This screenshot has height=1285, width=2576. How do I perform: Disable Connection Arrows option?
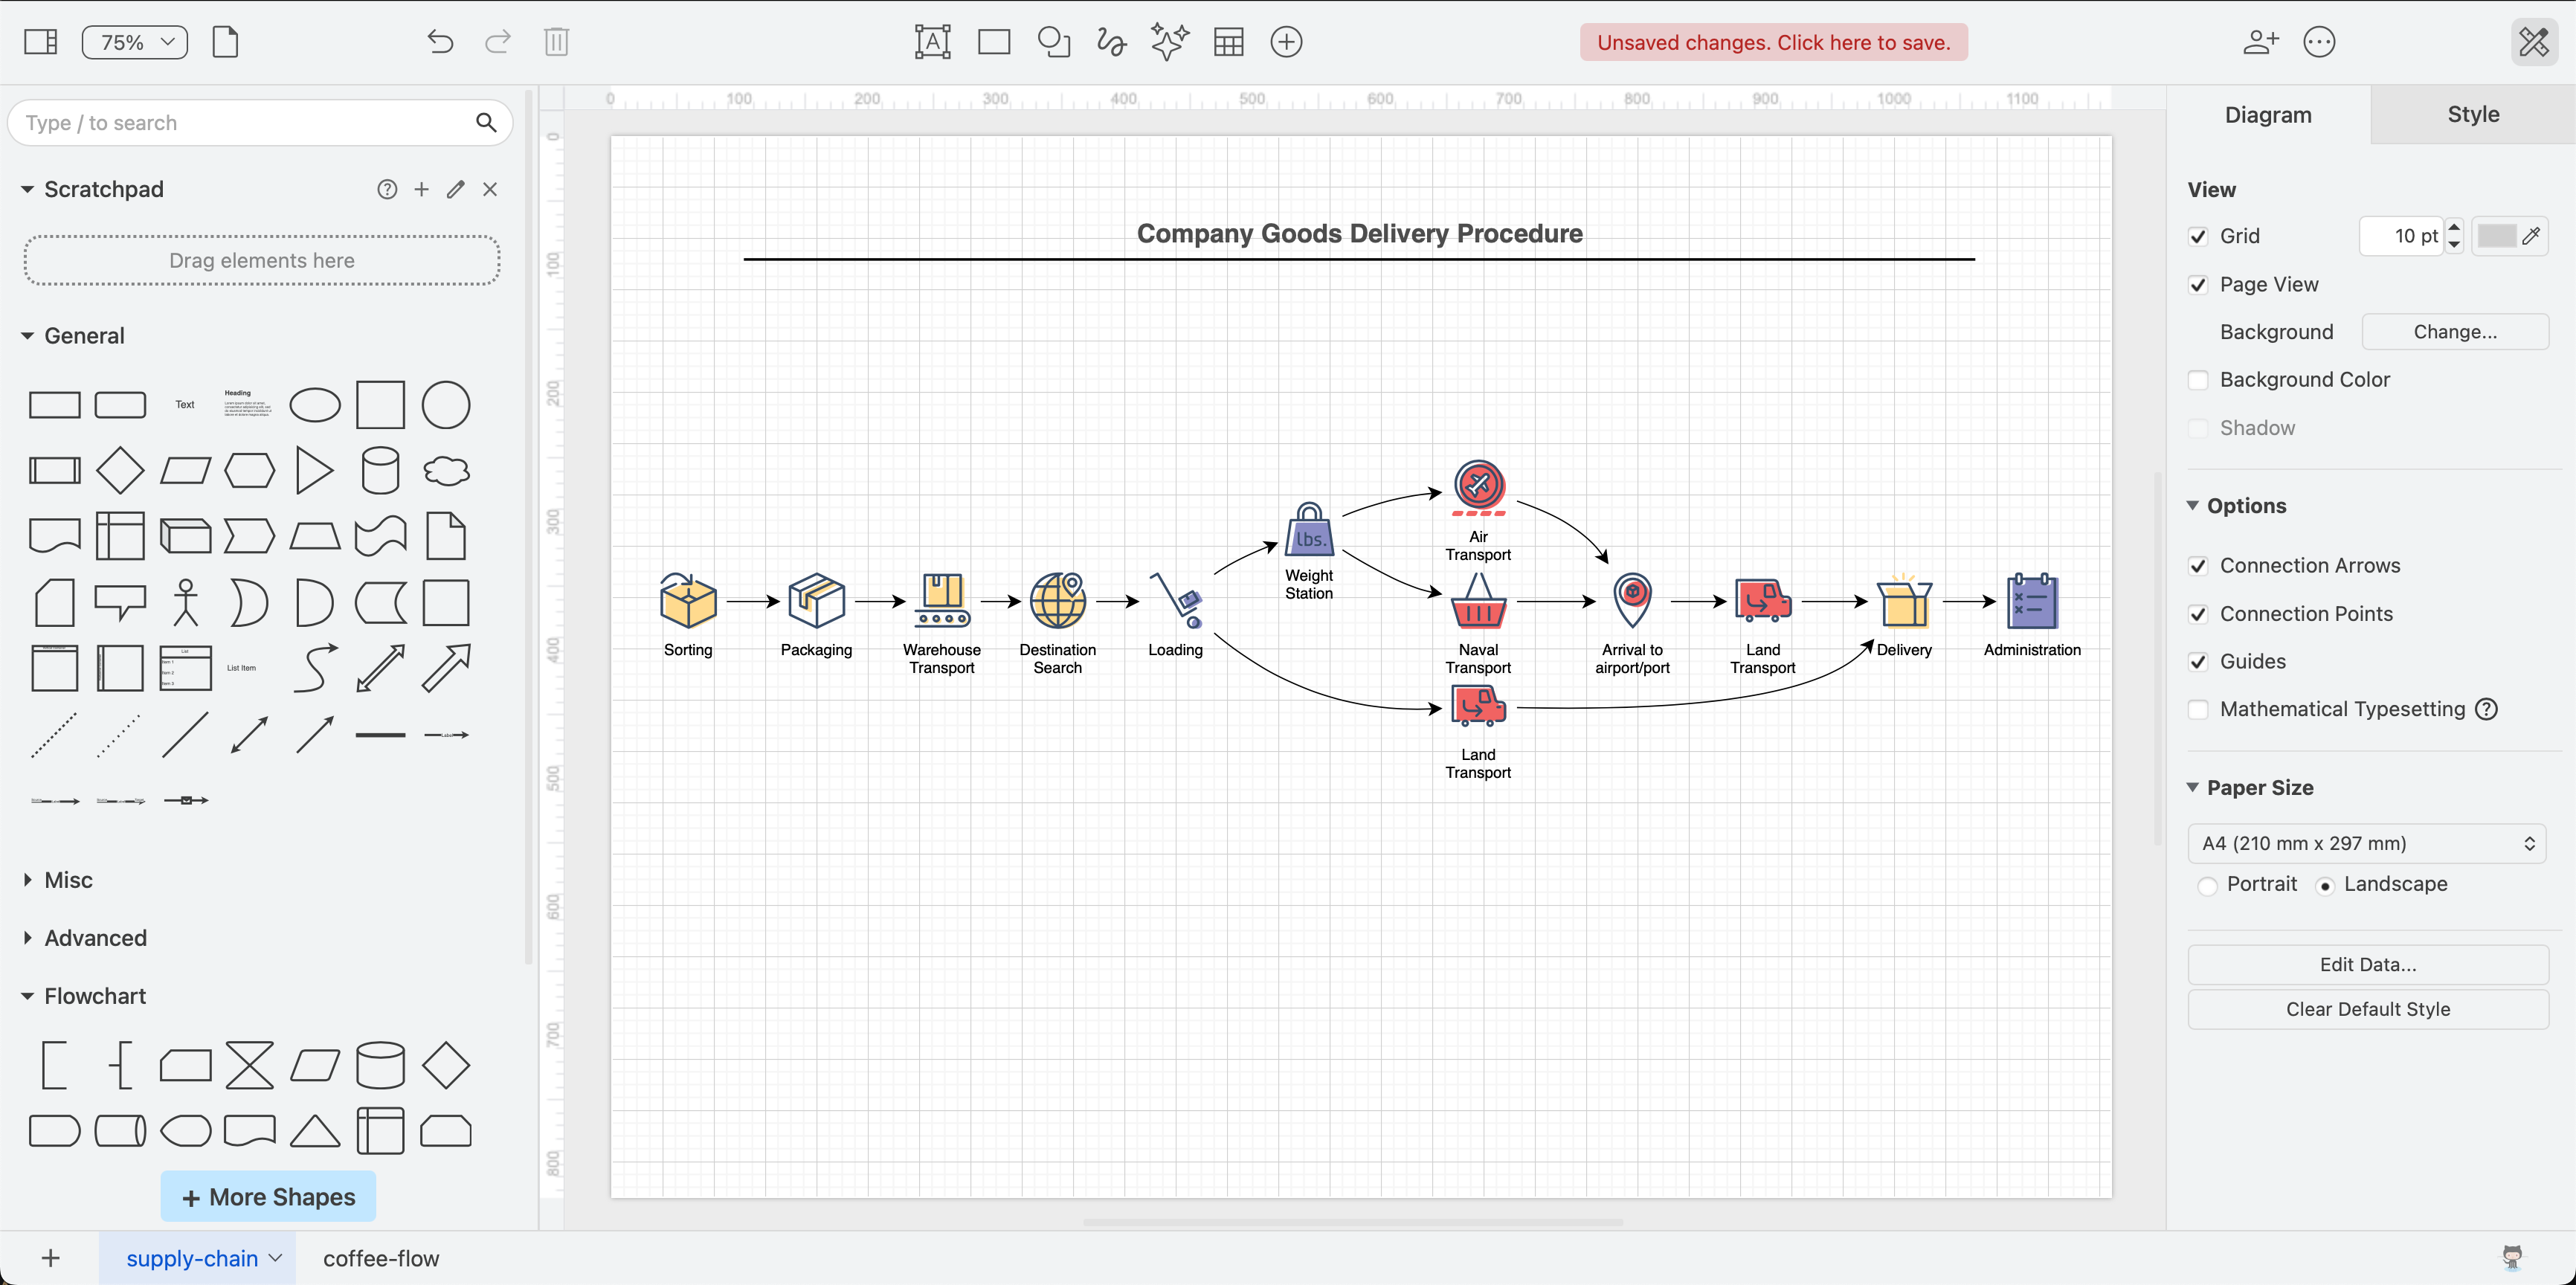(2198, 566)
